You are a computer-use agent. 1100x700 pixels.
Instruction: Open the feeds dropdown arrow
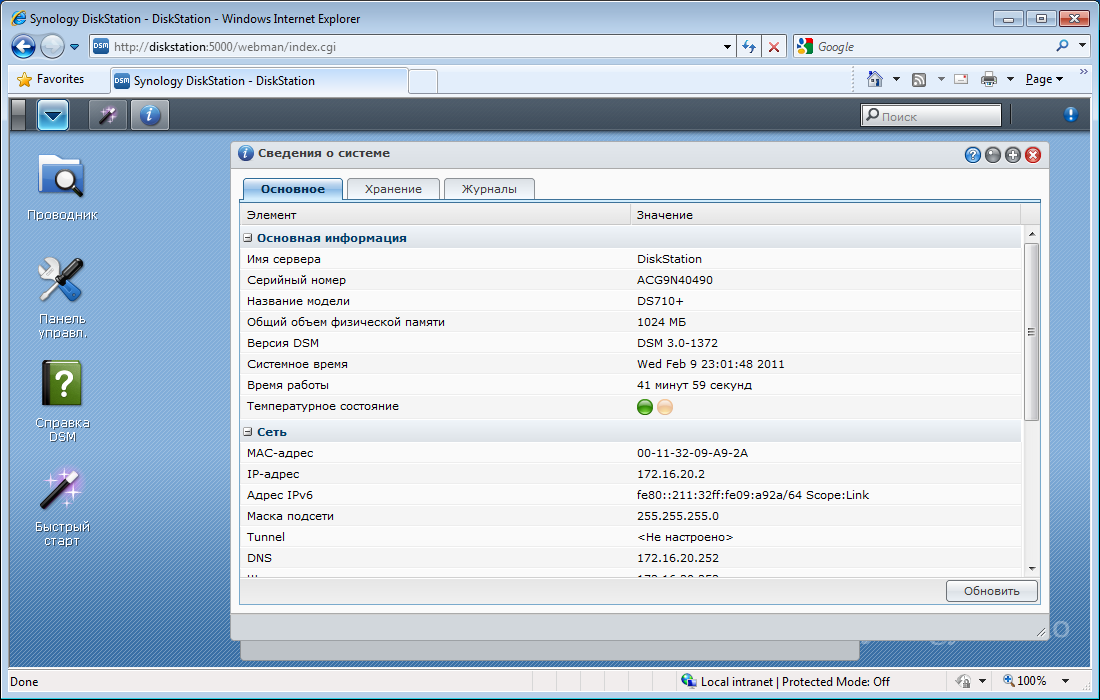[941, 79]
